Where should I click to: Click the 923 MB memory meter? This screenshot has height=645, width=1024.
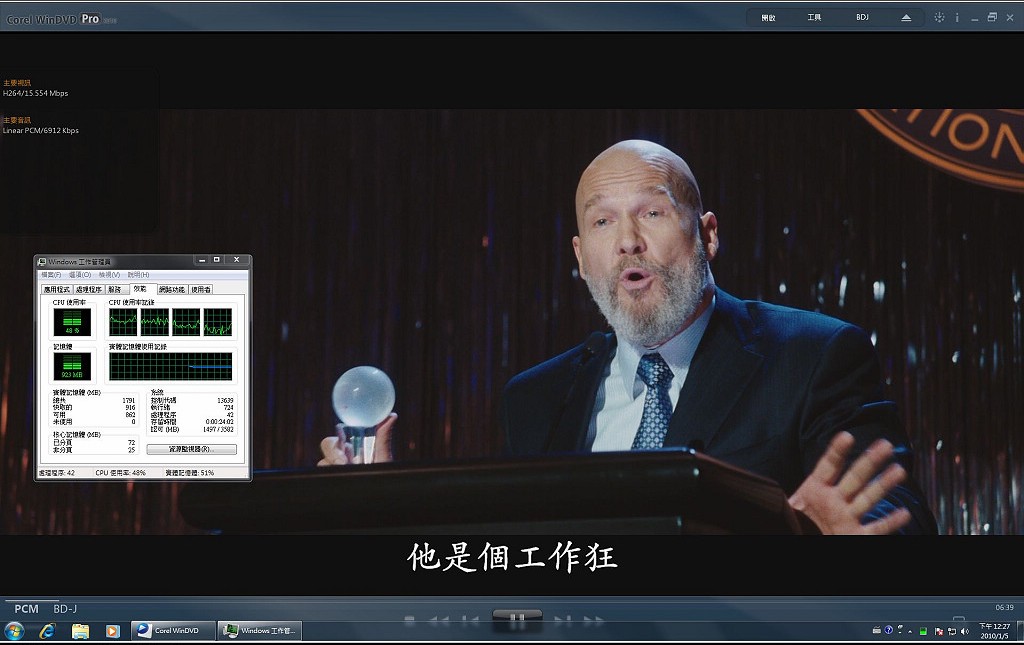72,366
